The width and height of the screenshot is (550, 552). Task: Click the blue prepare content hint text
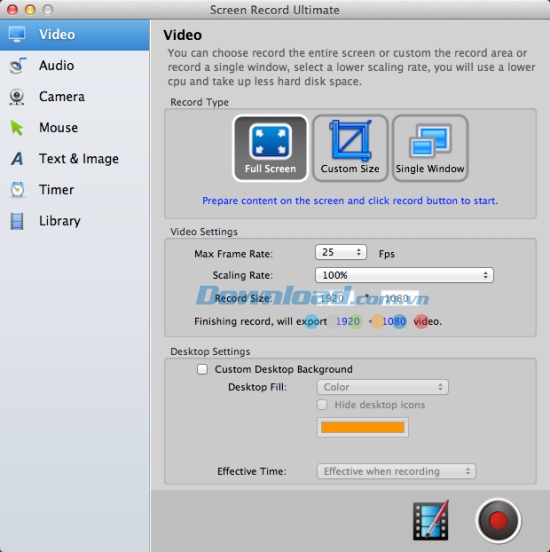[350, 201]
